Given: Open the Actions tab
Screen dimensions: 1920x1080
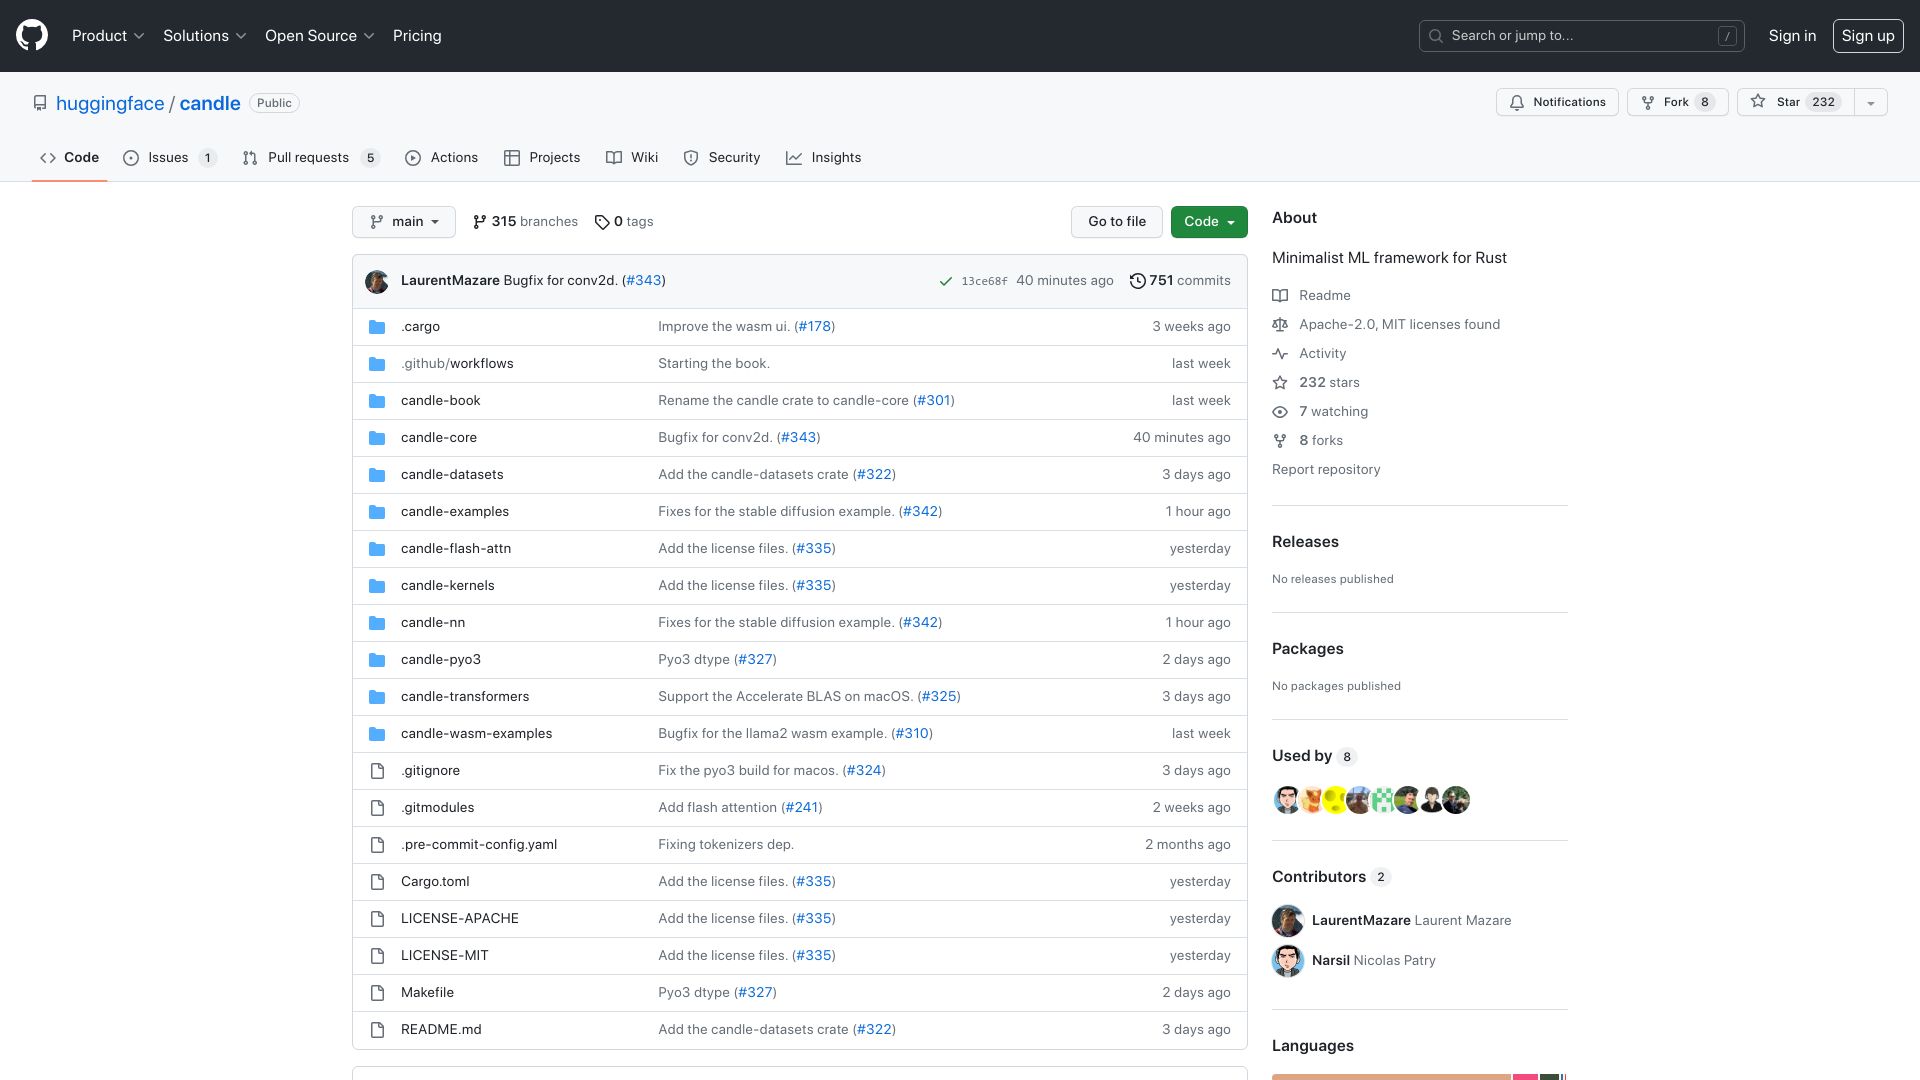Looking at the screenshot, I should (441, 158).
